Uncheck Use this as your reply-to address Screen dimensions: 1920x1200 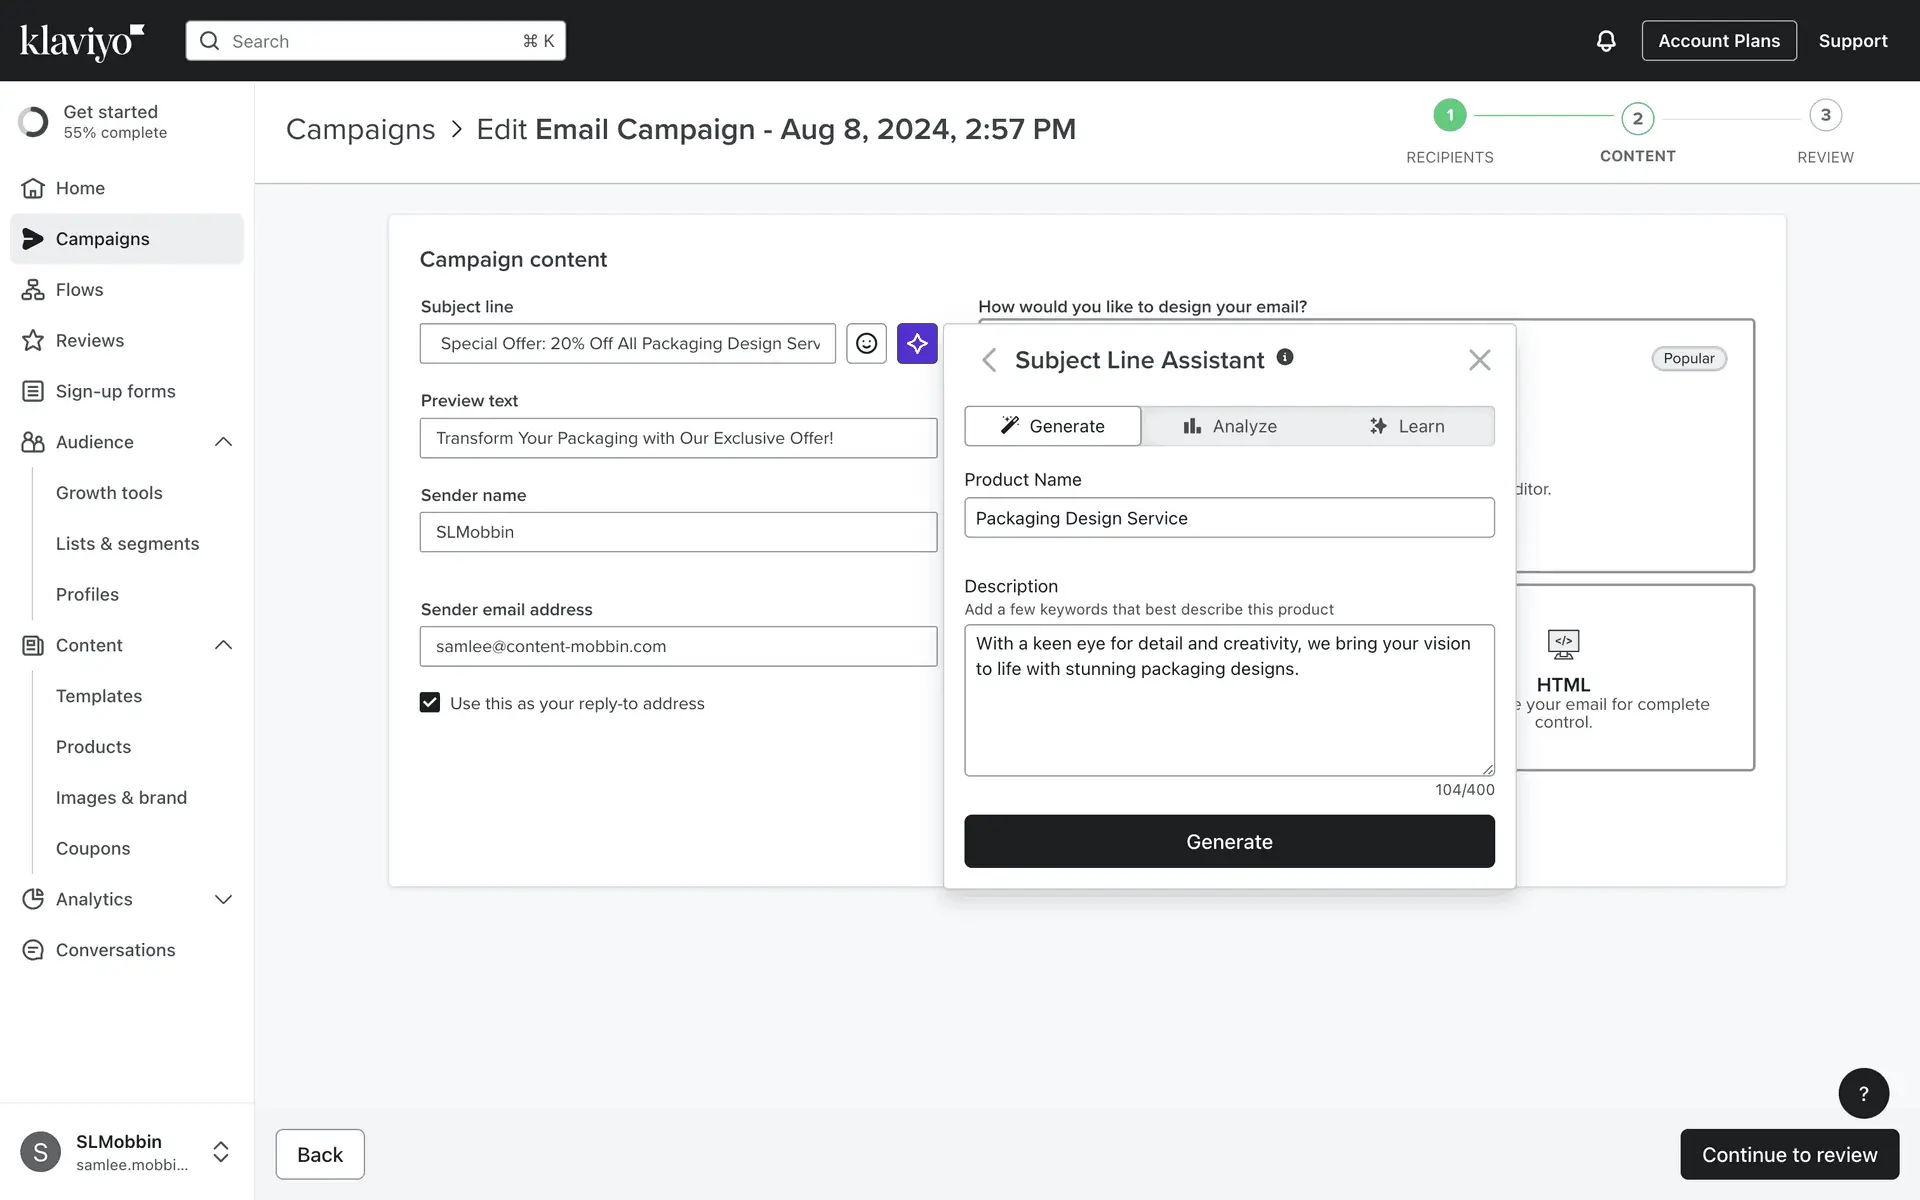click(430, 703)
